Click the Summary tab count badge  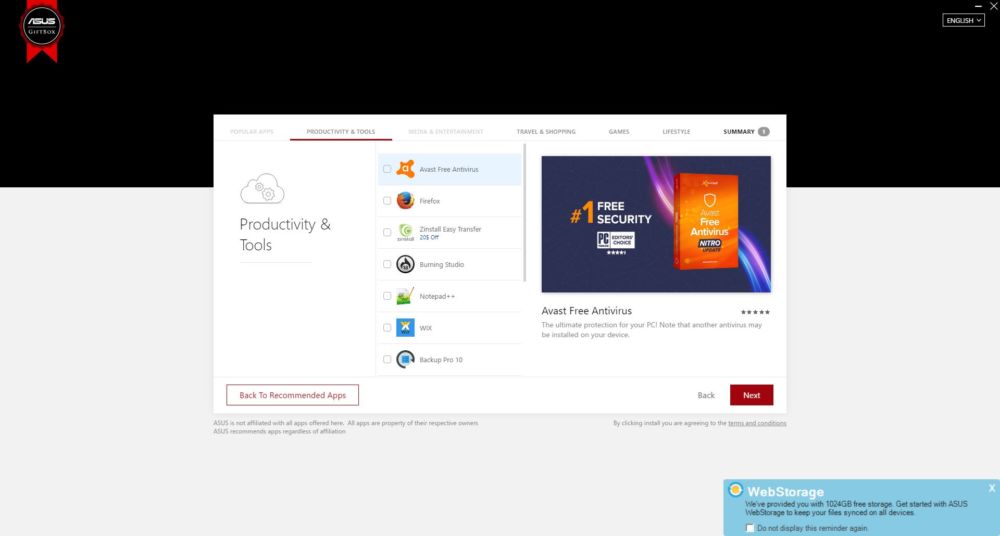(763, 131)
